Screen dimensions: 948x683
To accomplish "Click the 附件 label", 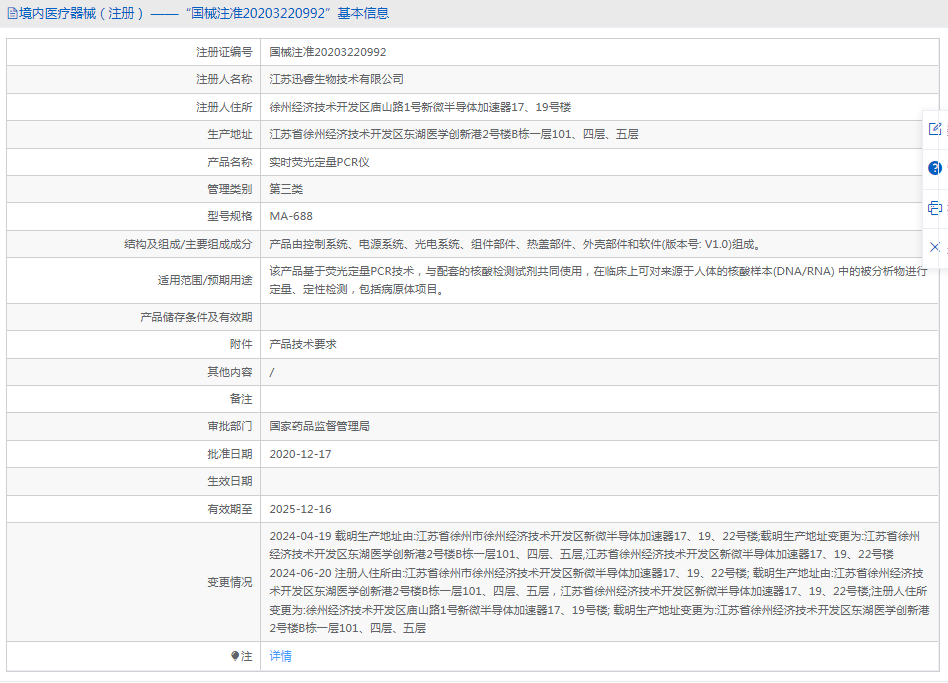I will point(241,344).
